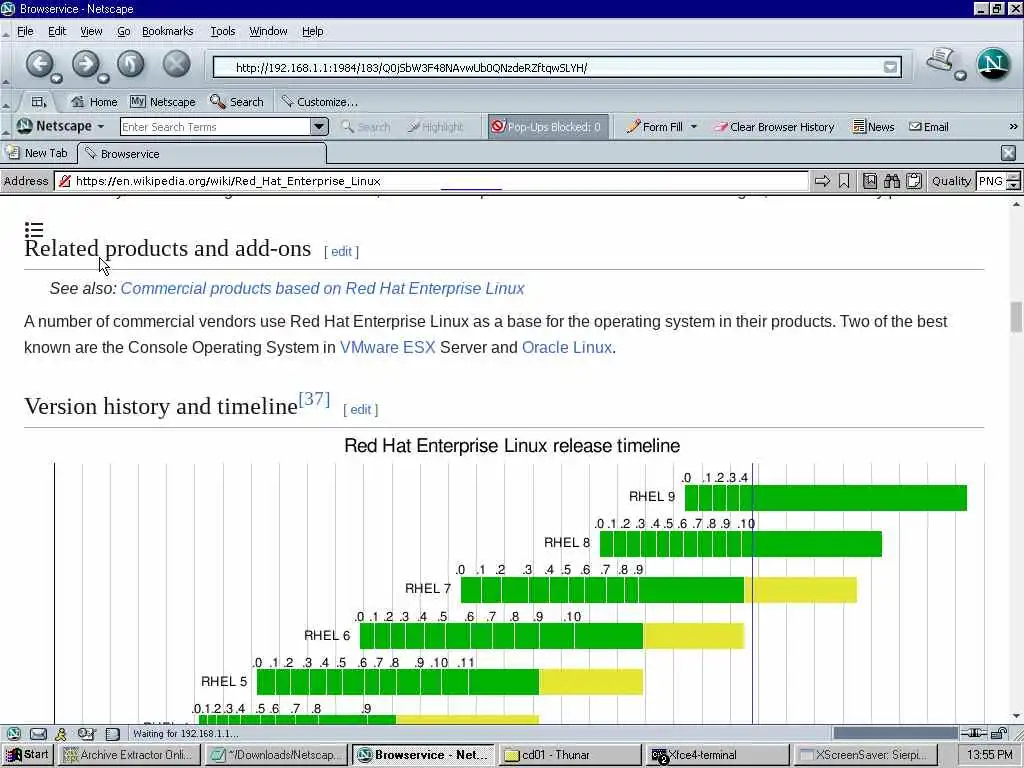Click the binoculars find icon

coord(892,181)
